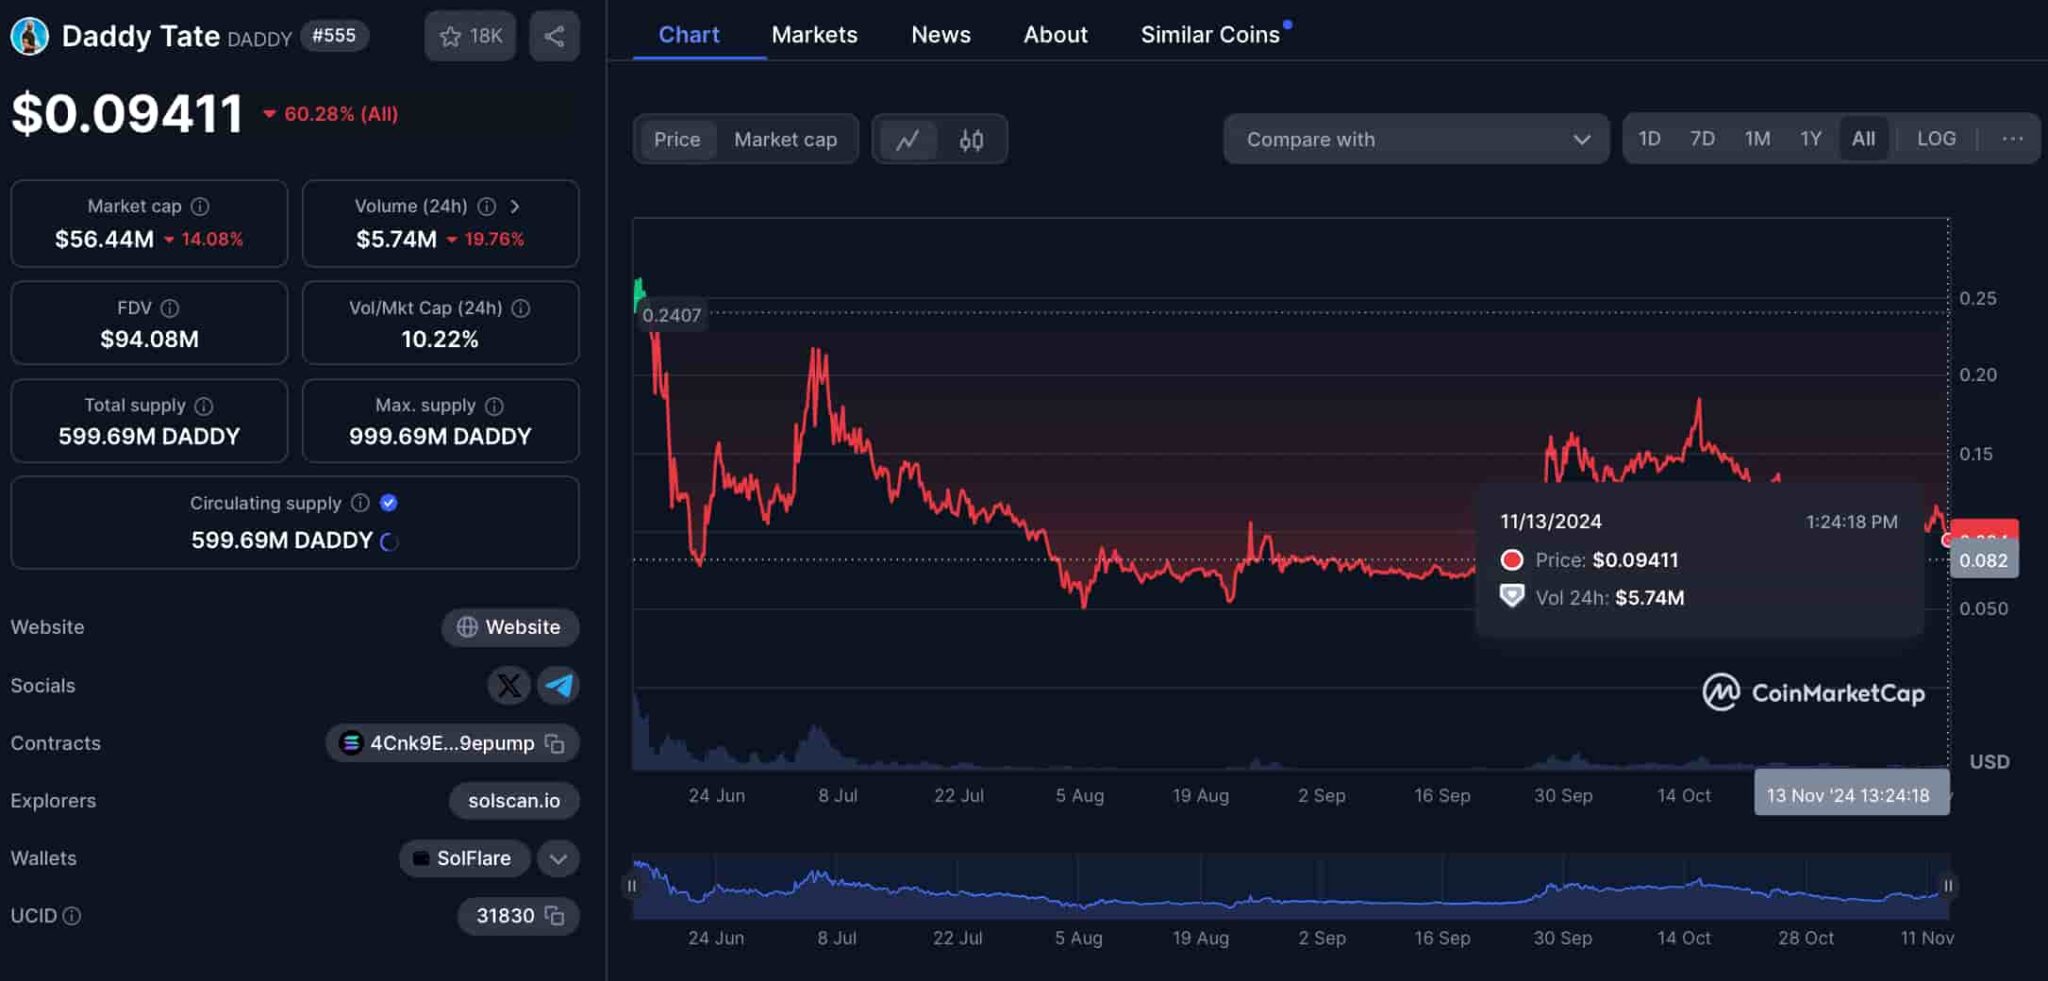Enable logarithmic scale with LOG button
2048x981 pixels.
pyautogui.click(x=1936, y=138)
